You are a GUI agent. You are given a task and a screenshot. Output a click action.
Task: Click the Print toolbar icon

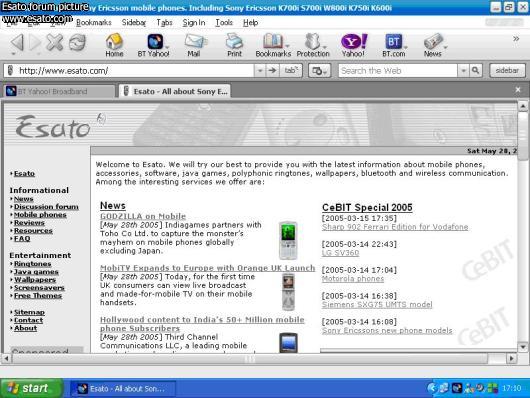click(235, 45)
